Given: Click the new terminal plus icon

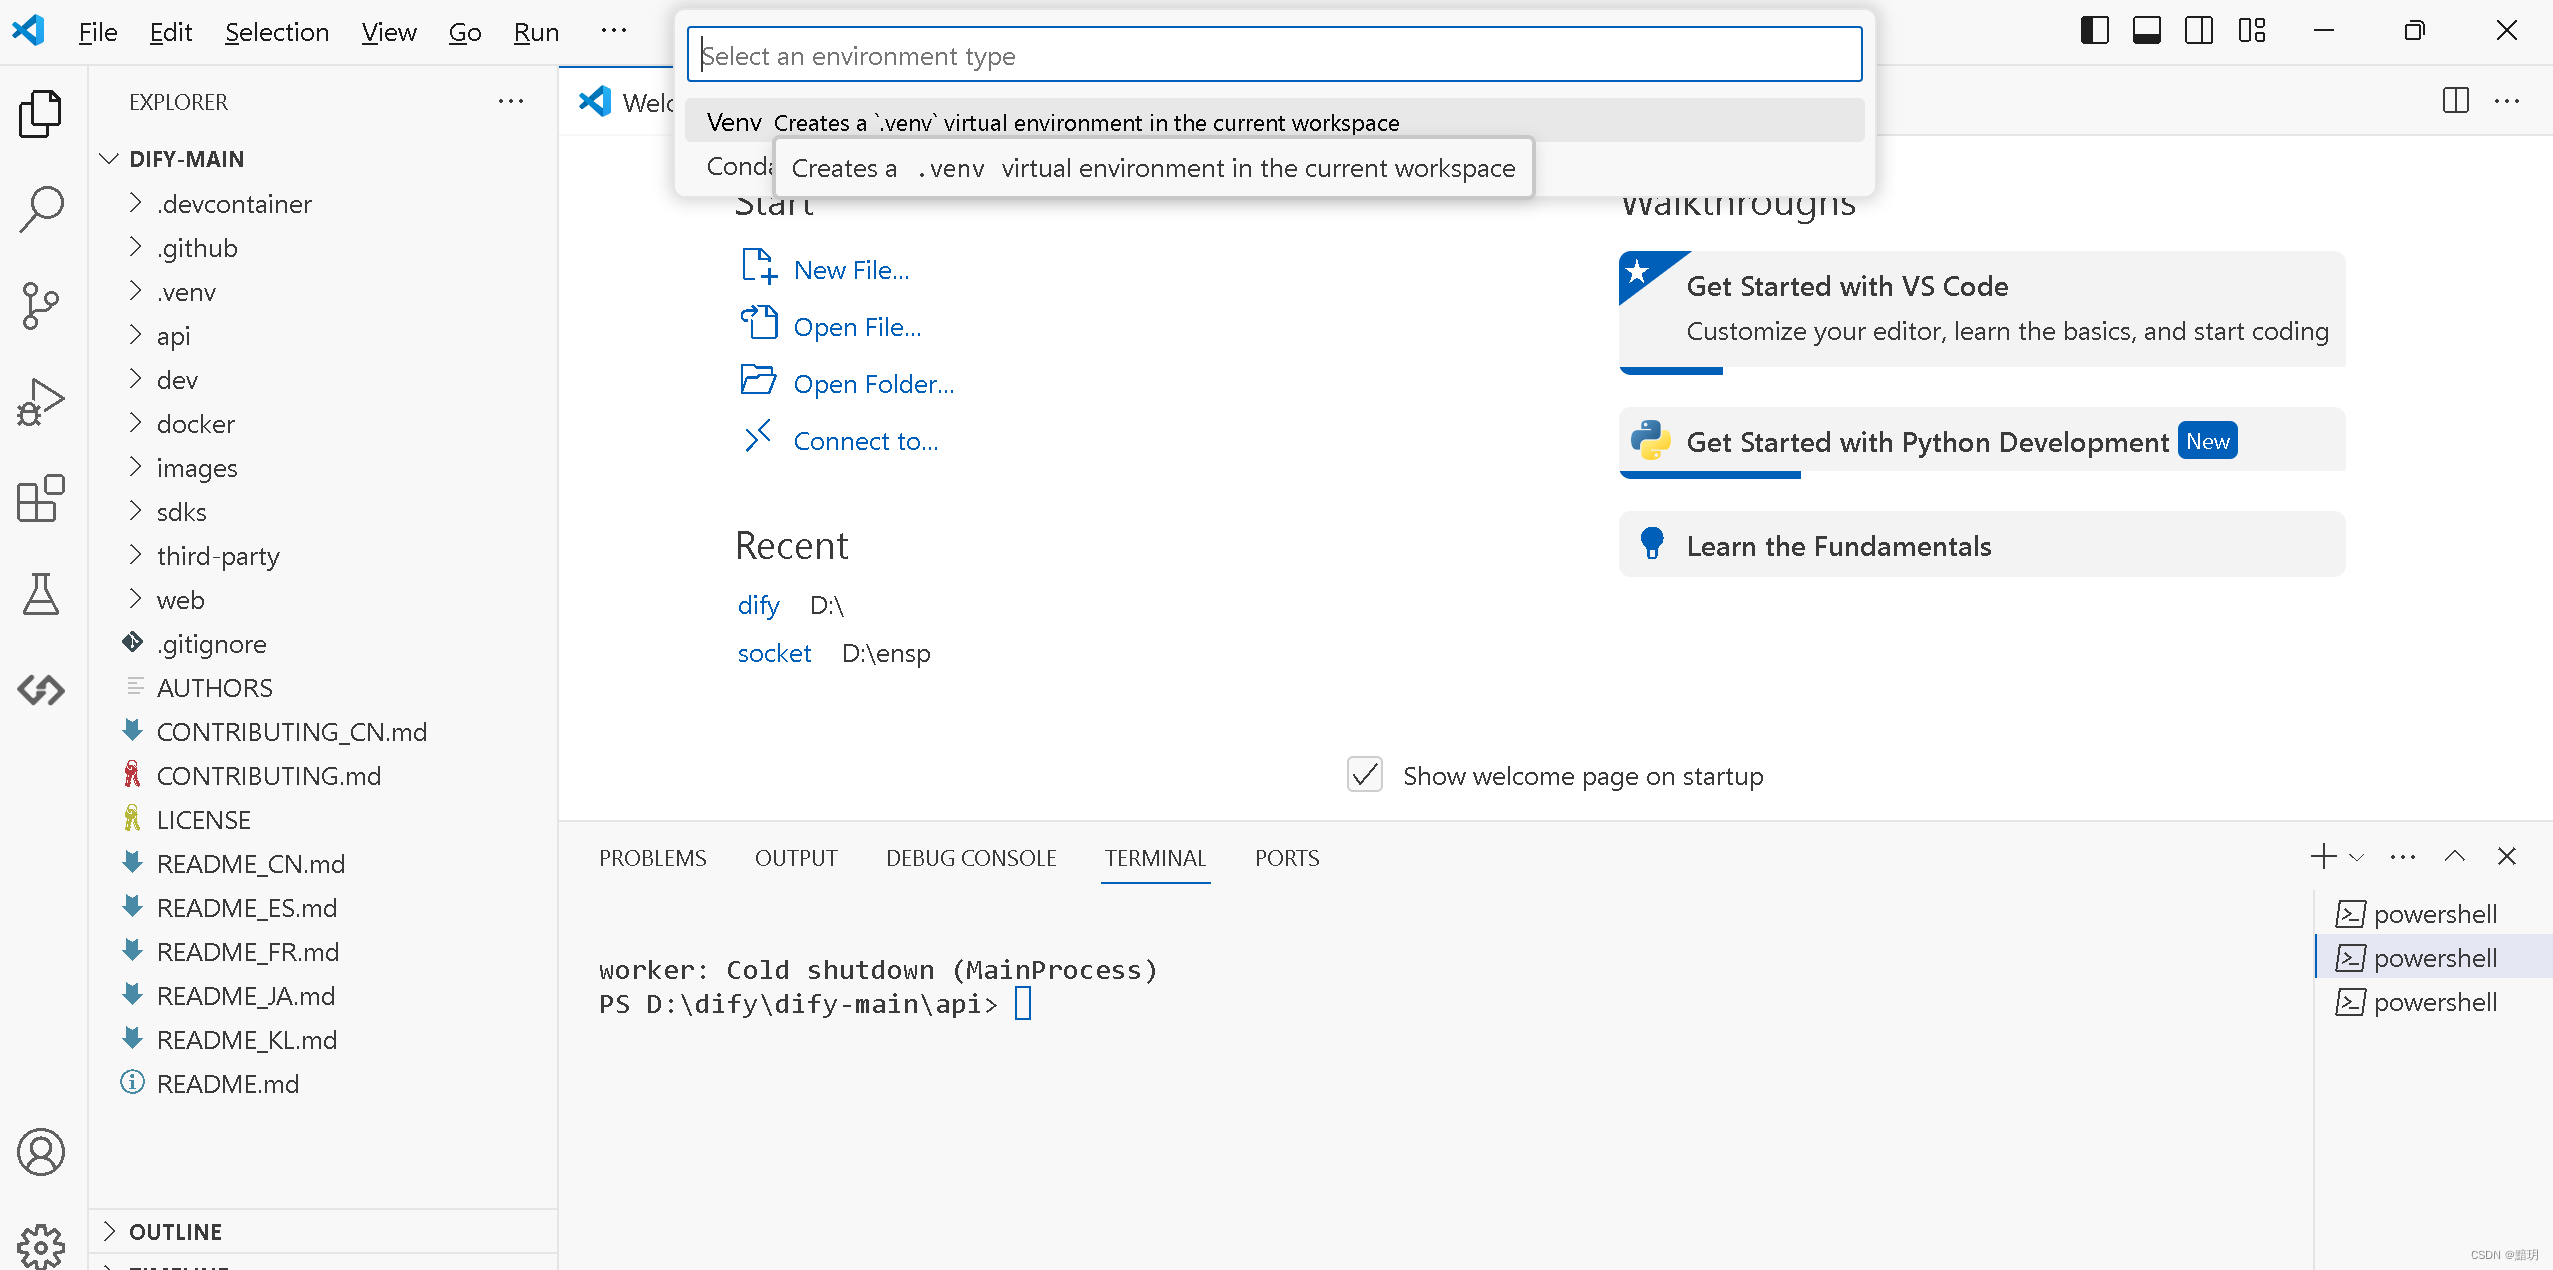Looking at the screenshot, I should point(2323,857).
